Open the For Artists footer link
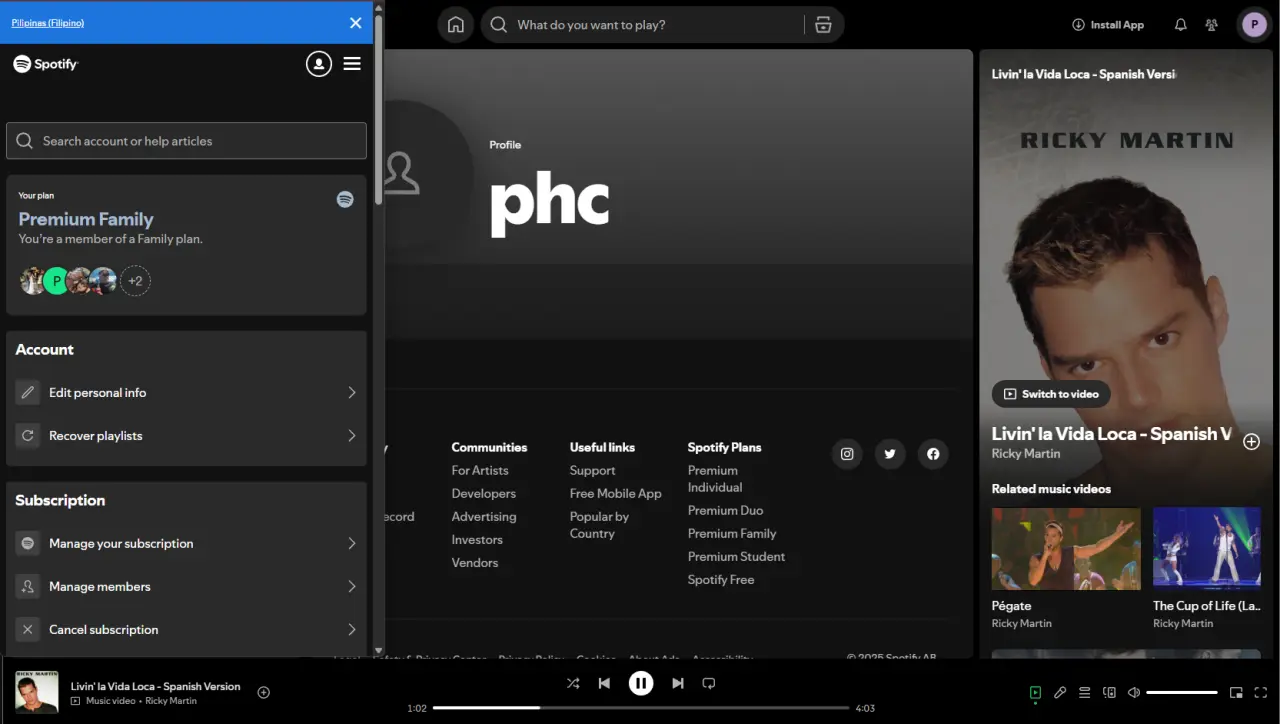 point(480,471)
